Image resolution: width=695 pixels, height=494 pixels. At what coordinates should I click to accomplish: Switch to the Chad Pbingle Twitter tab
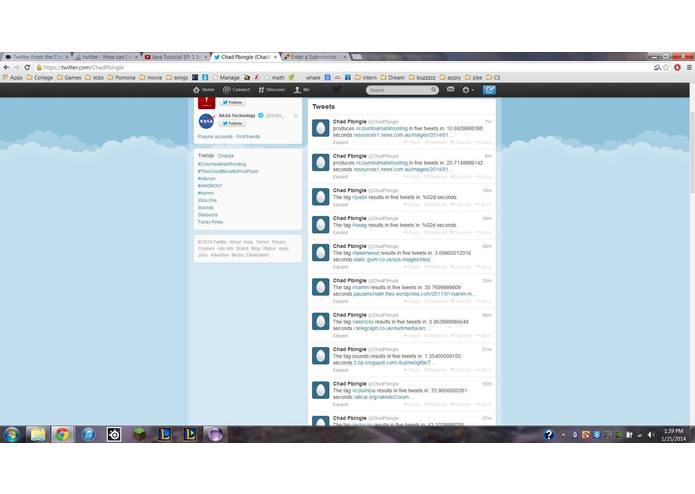pos(245,57)
